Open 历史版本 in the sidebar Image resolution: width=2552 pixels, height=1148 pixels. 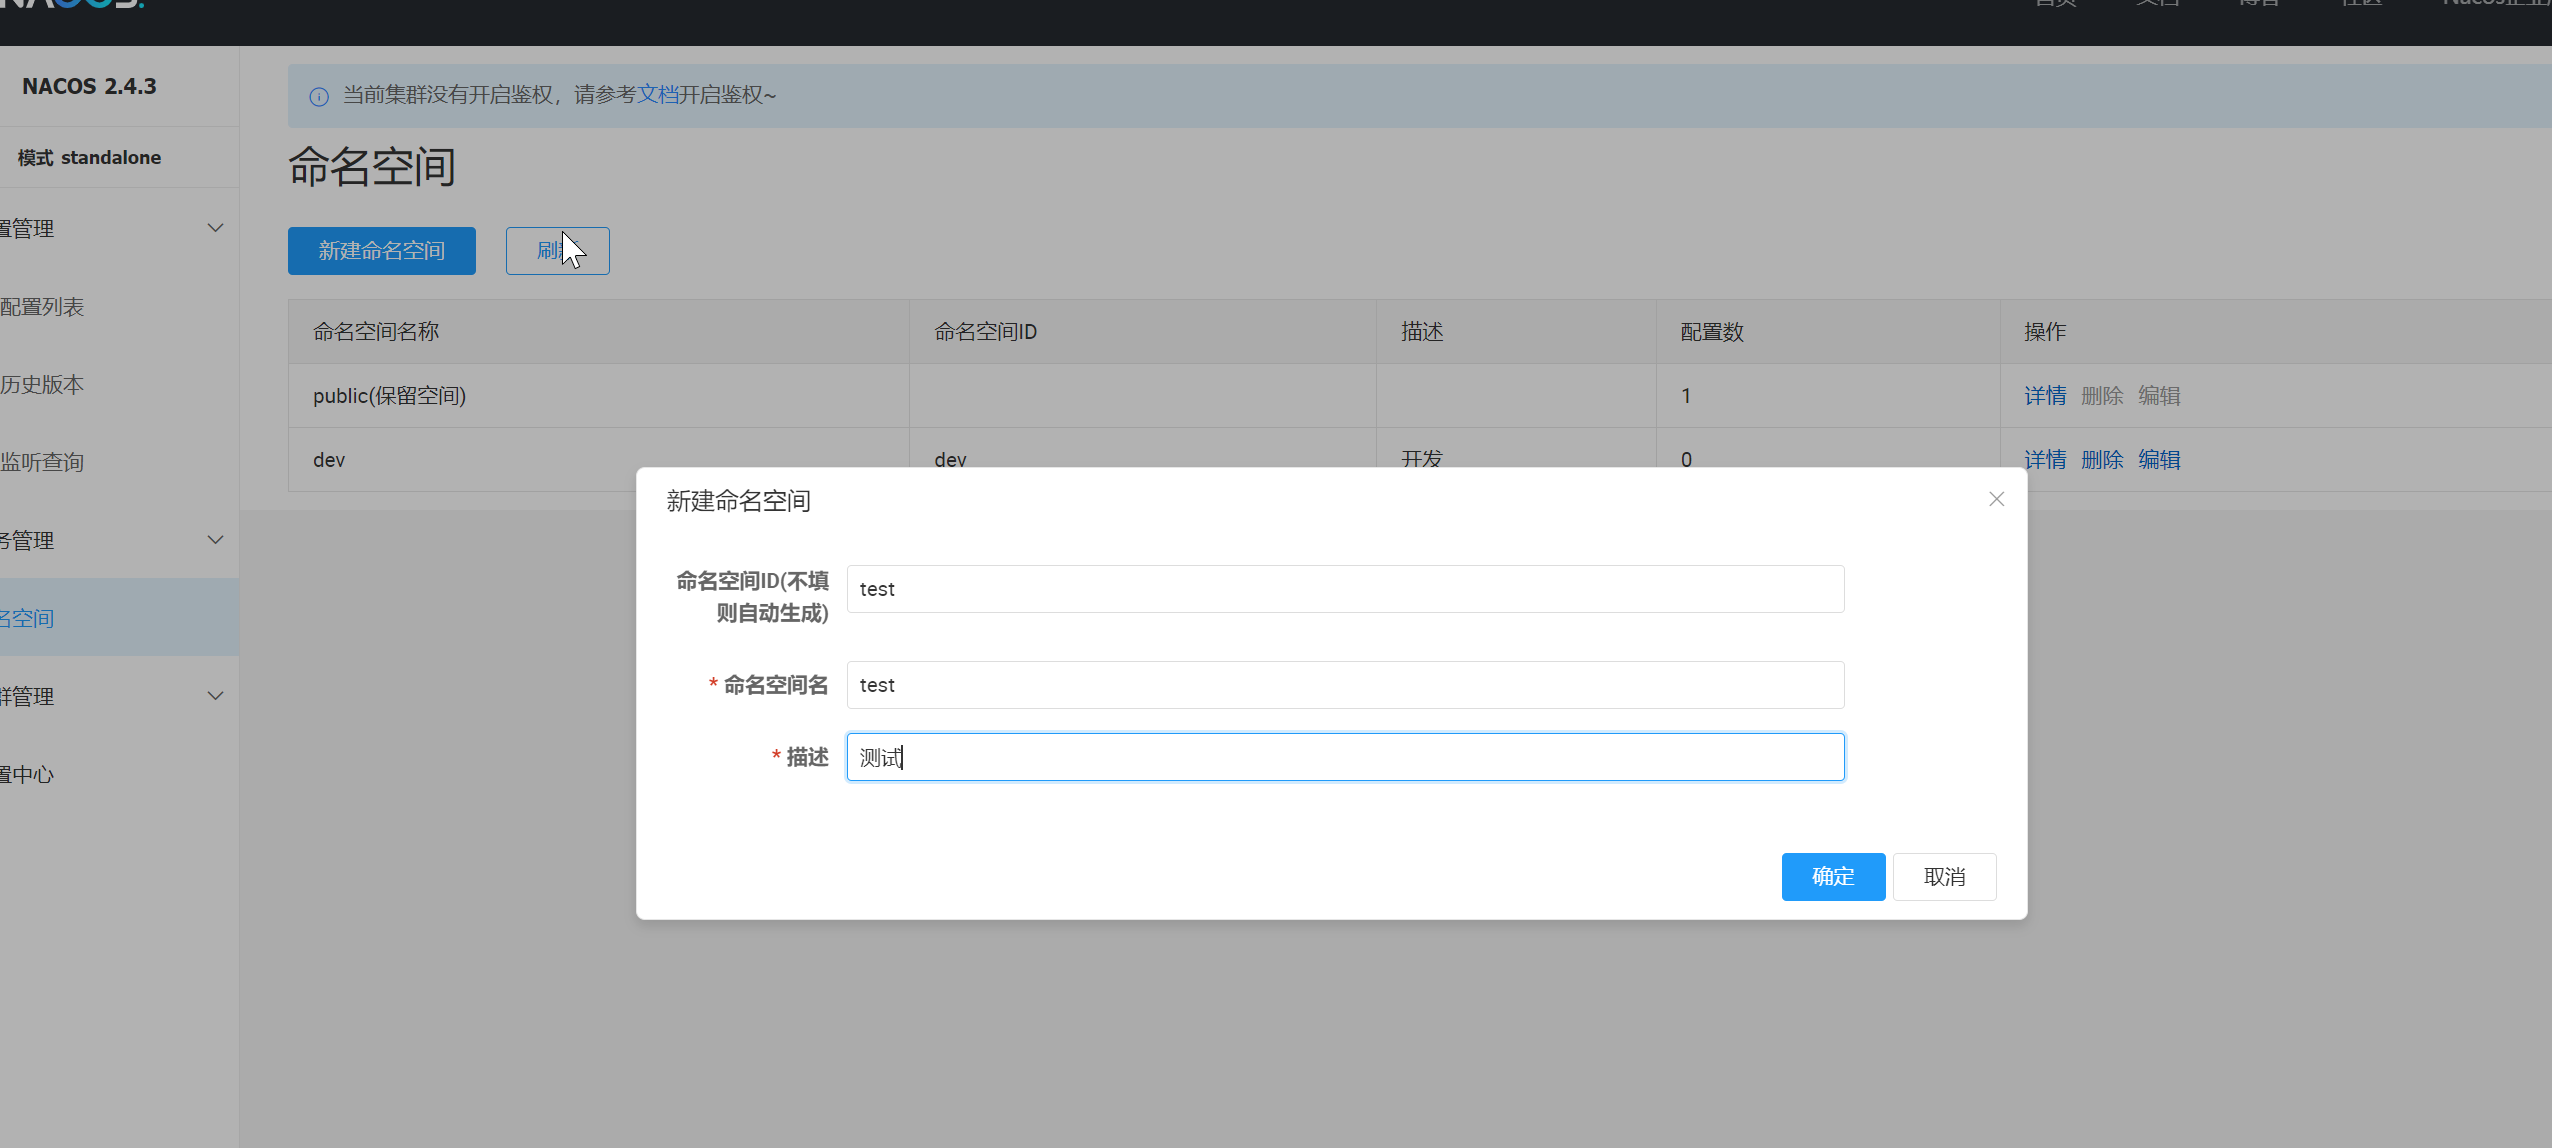point(44,385)
